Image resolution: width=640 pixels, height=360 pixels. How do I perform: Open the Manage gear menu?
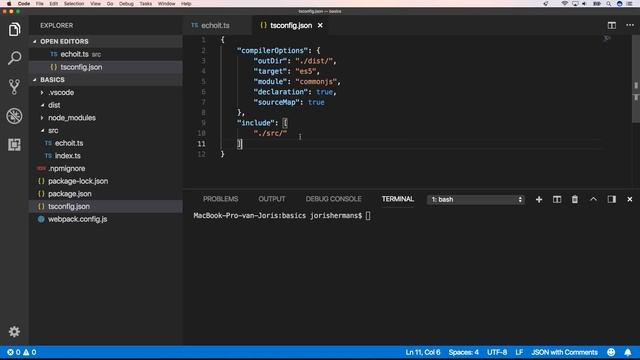[14, 331]
